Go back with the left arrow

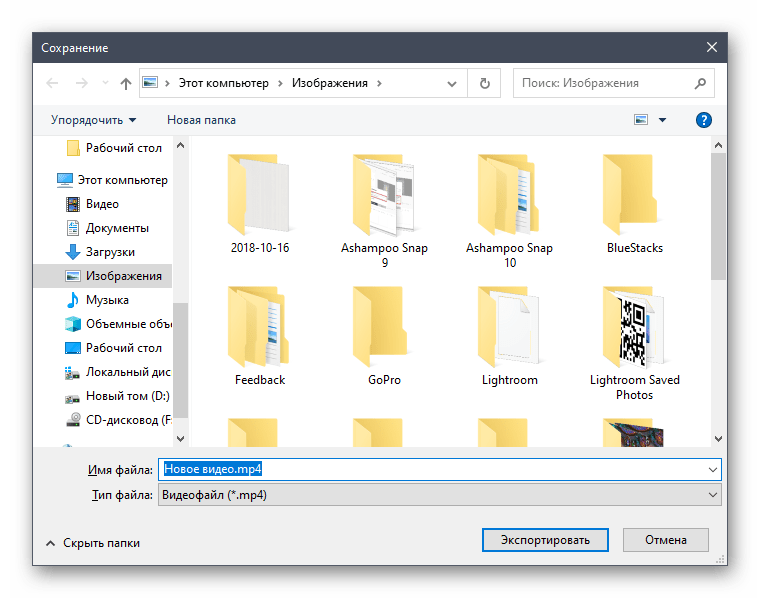[52, 83]
